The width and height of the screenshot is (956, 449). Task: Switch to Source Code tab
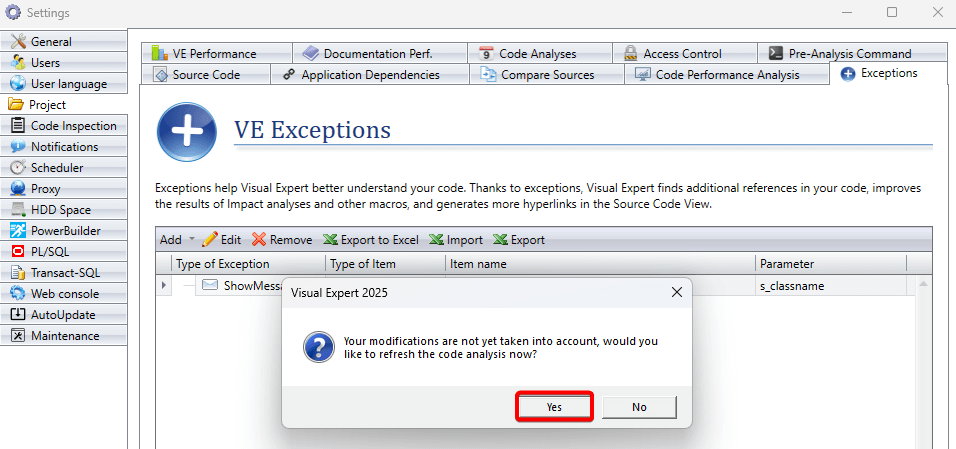pos(205,74)
